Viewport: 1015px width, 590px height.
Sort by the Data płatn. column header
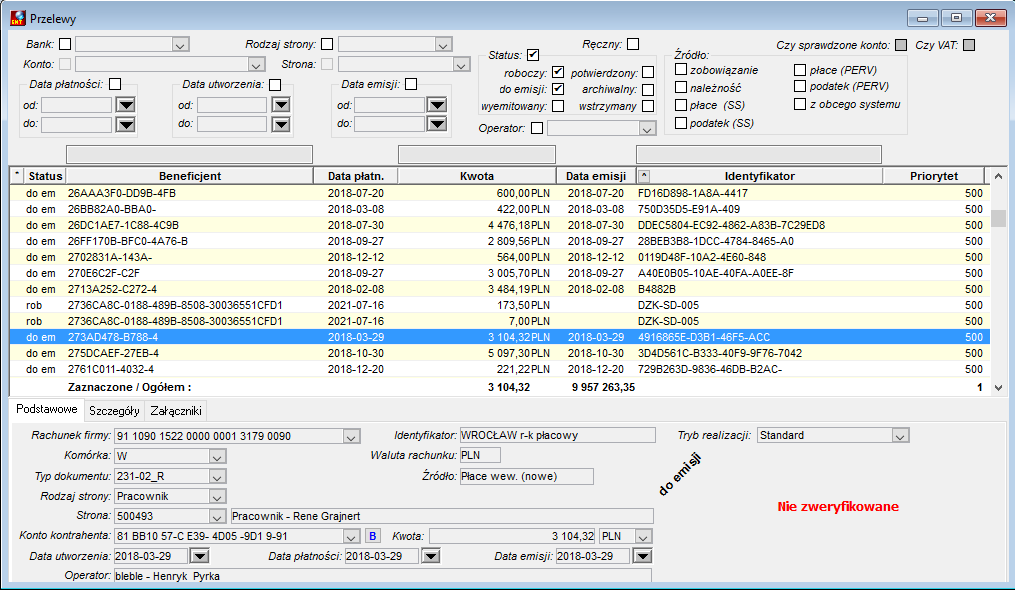(355, 176)
